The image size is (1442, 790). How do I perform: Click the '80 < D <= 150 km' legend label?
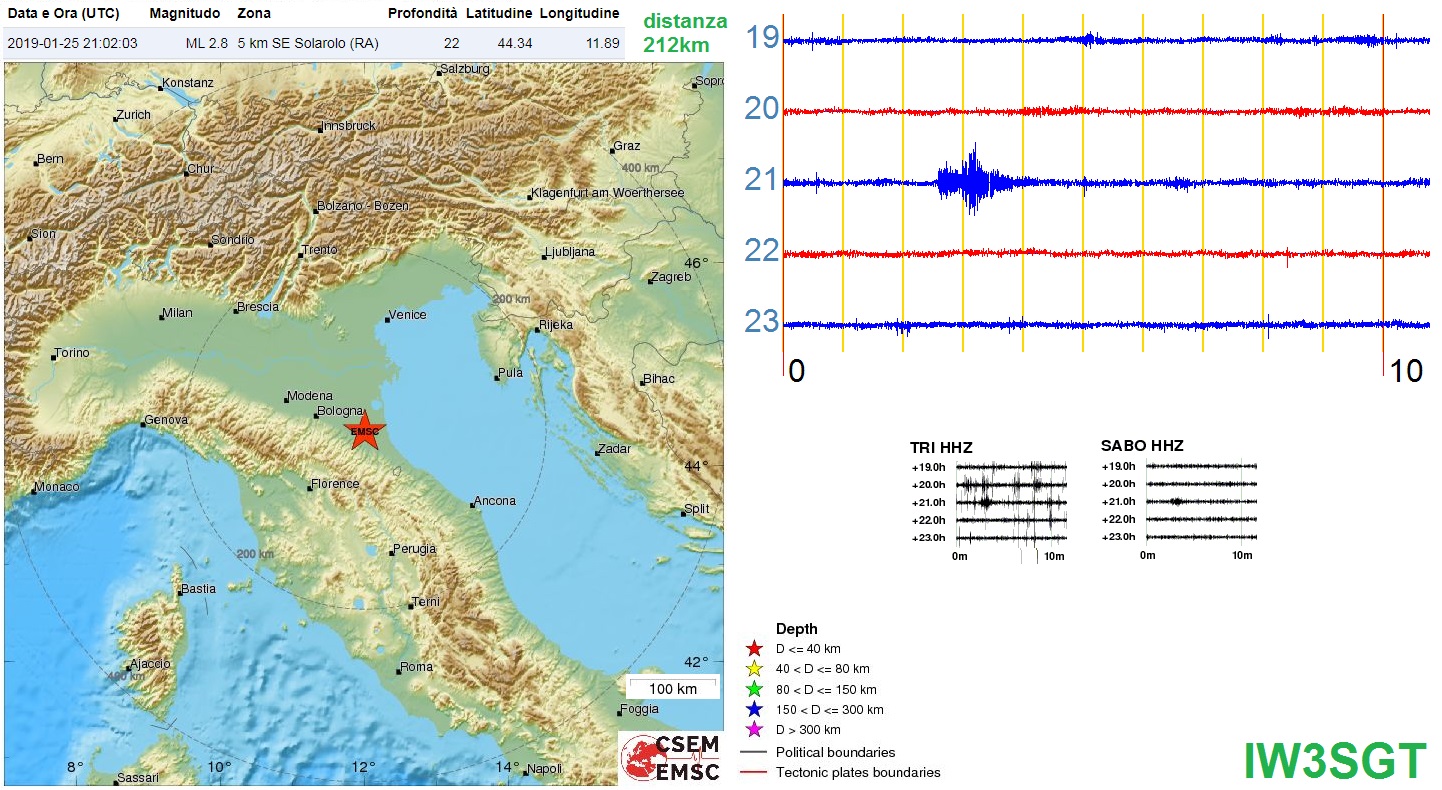[x=826, y=689]
